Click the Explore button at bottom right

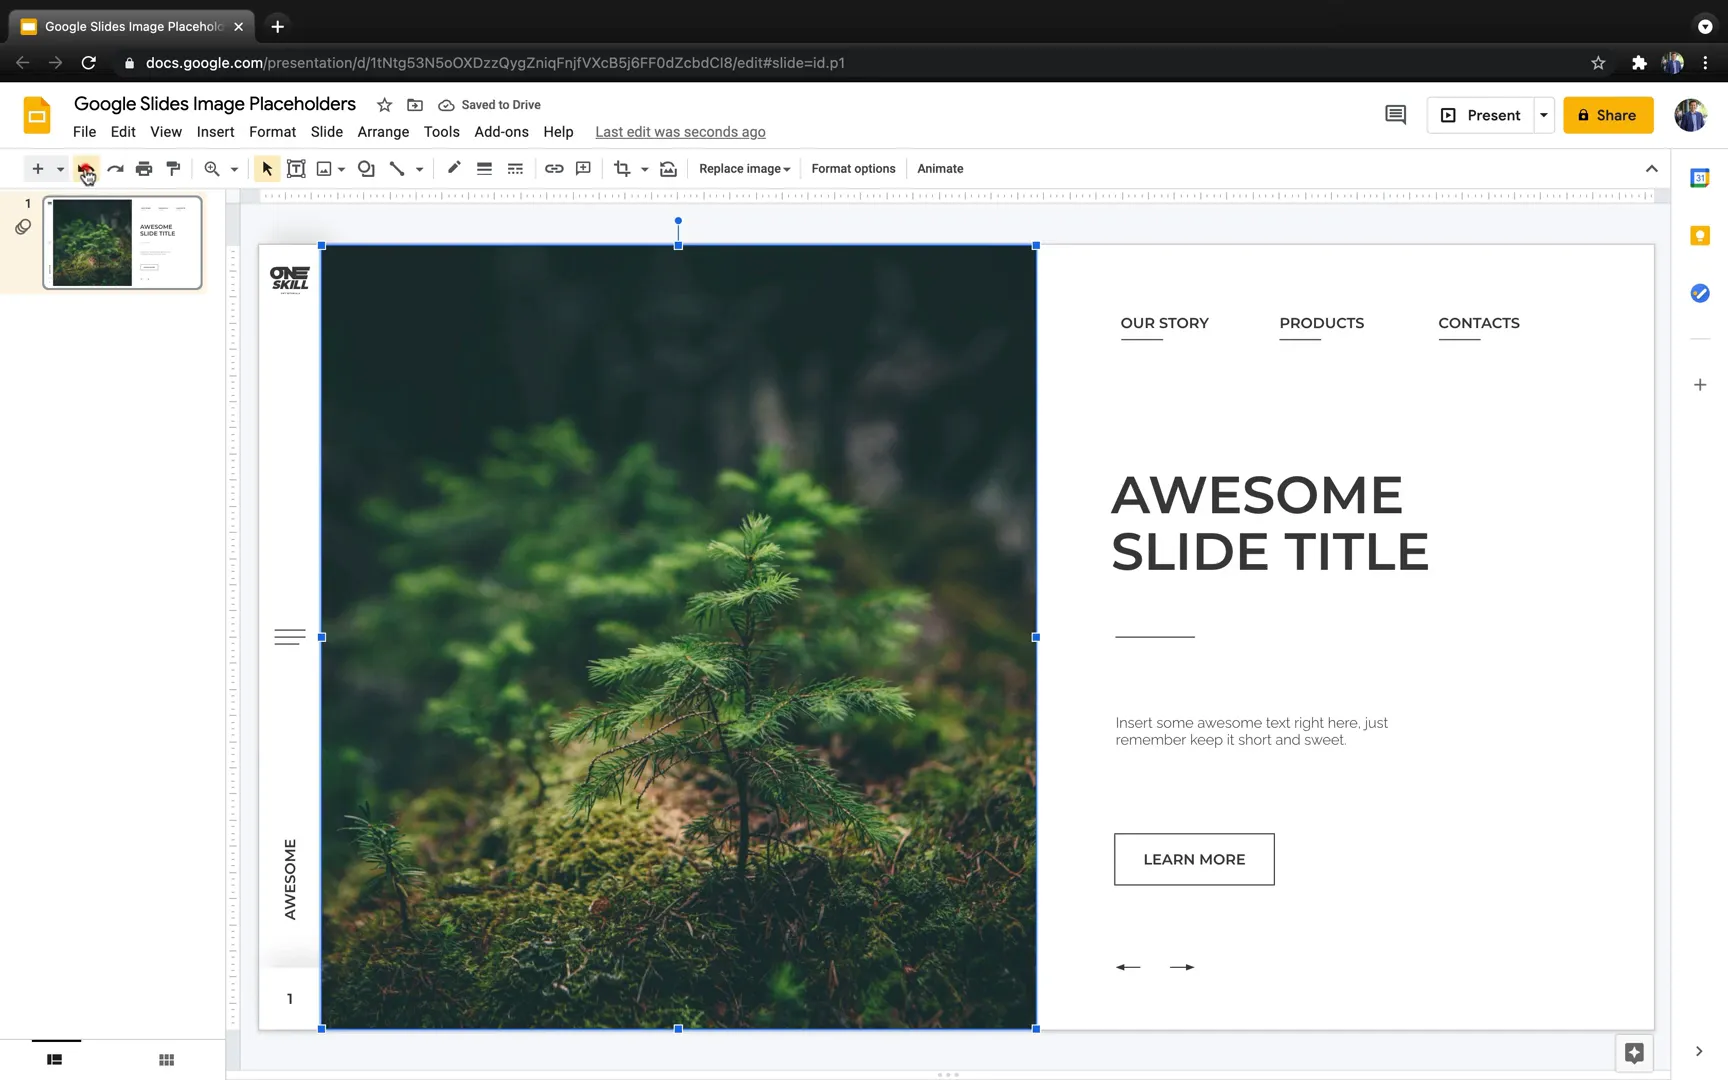tap(1634, 1052)
